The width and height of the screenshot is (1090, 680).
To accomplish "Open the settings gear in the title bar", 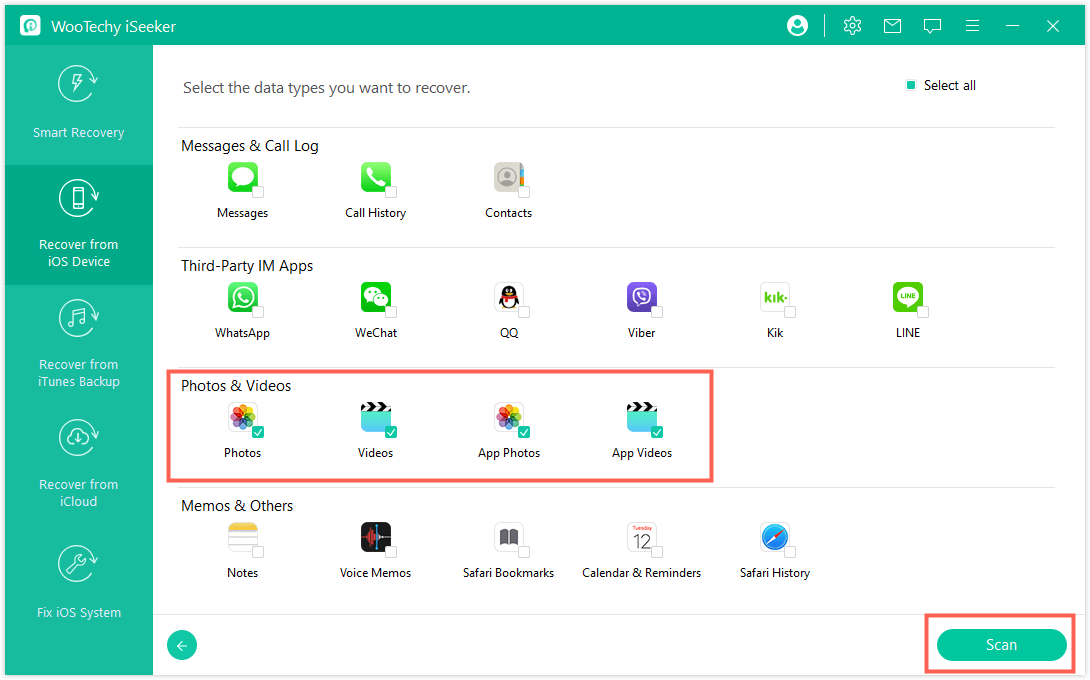I will coord(852,25).
